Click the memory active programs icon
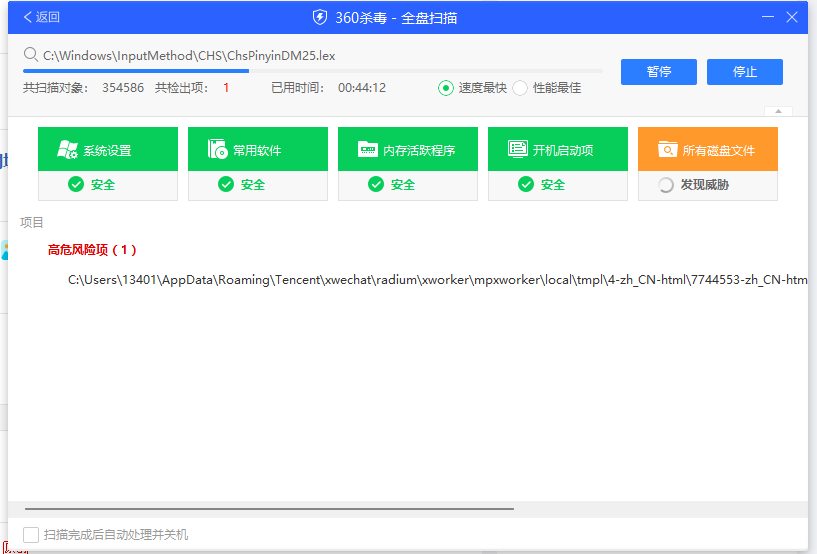 click(x=368, y=150)
